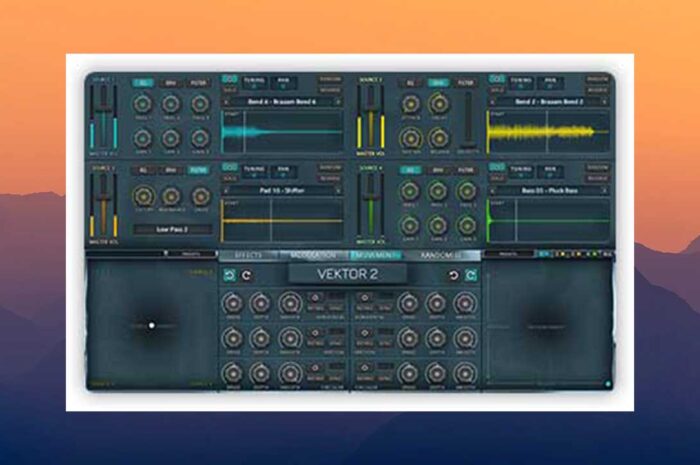Image resolution: width=700 pixels, height=465 pixels.
Task: Toggle Source 3 teal power button
Action: (229, 167)
